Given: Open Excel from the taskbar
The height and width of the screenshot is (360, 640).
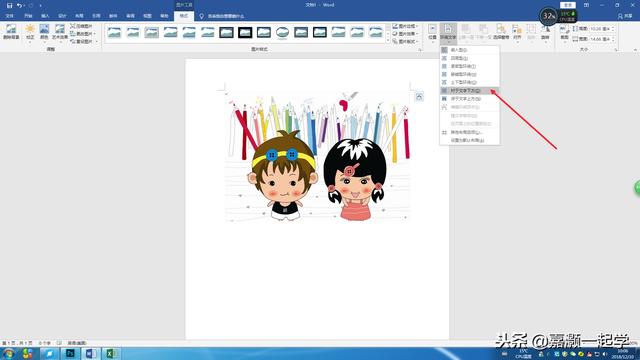Looking at the screenshot, I should 110,353.
